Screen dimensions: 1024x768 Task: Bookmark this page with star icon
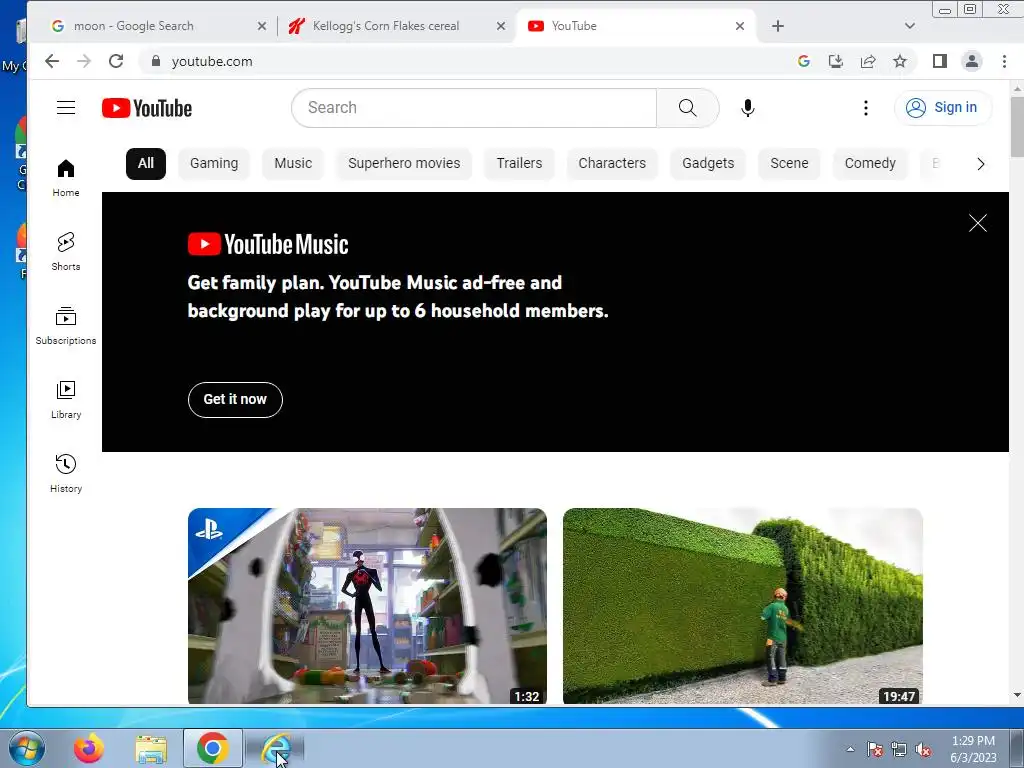click(900, 61)
